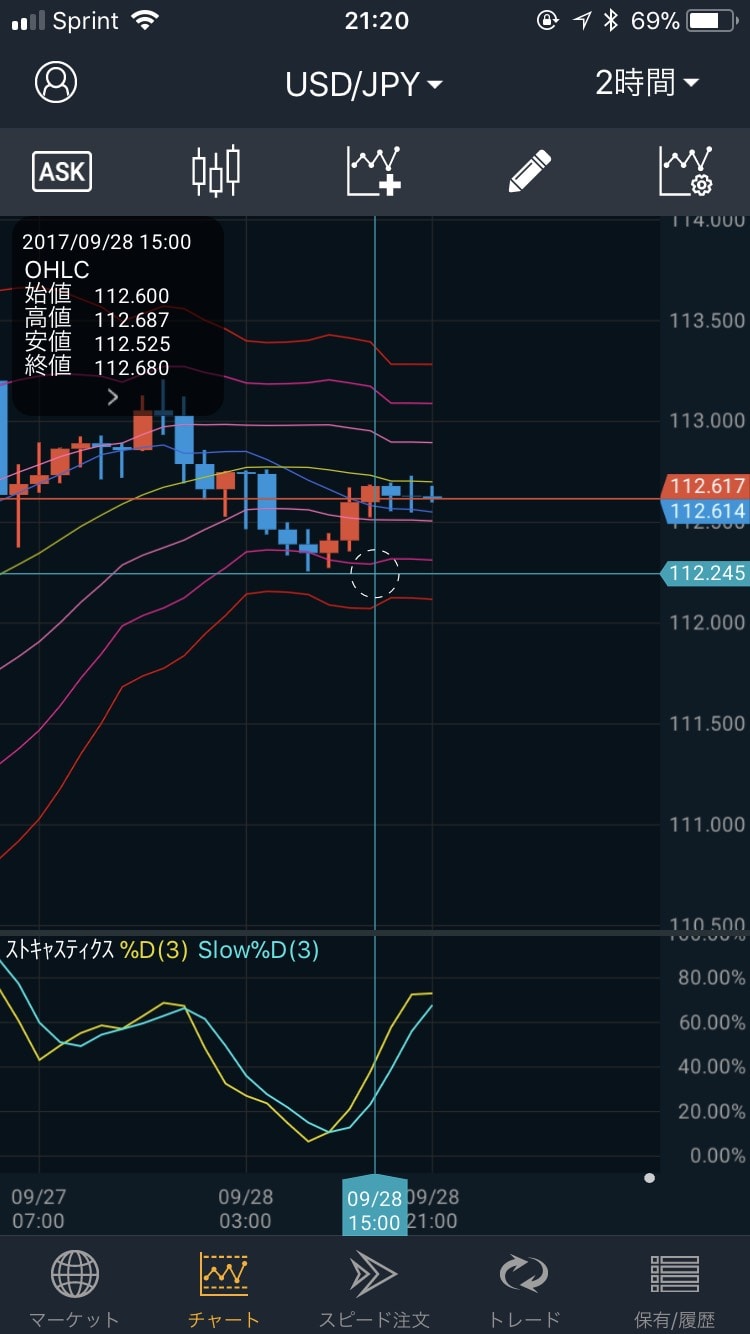This screenshot has width=750, height=1334.
Task: Tap the Bluetooth icon in status bar
Action: 611,21
